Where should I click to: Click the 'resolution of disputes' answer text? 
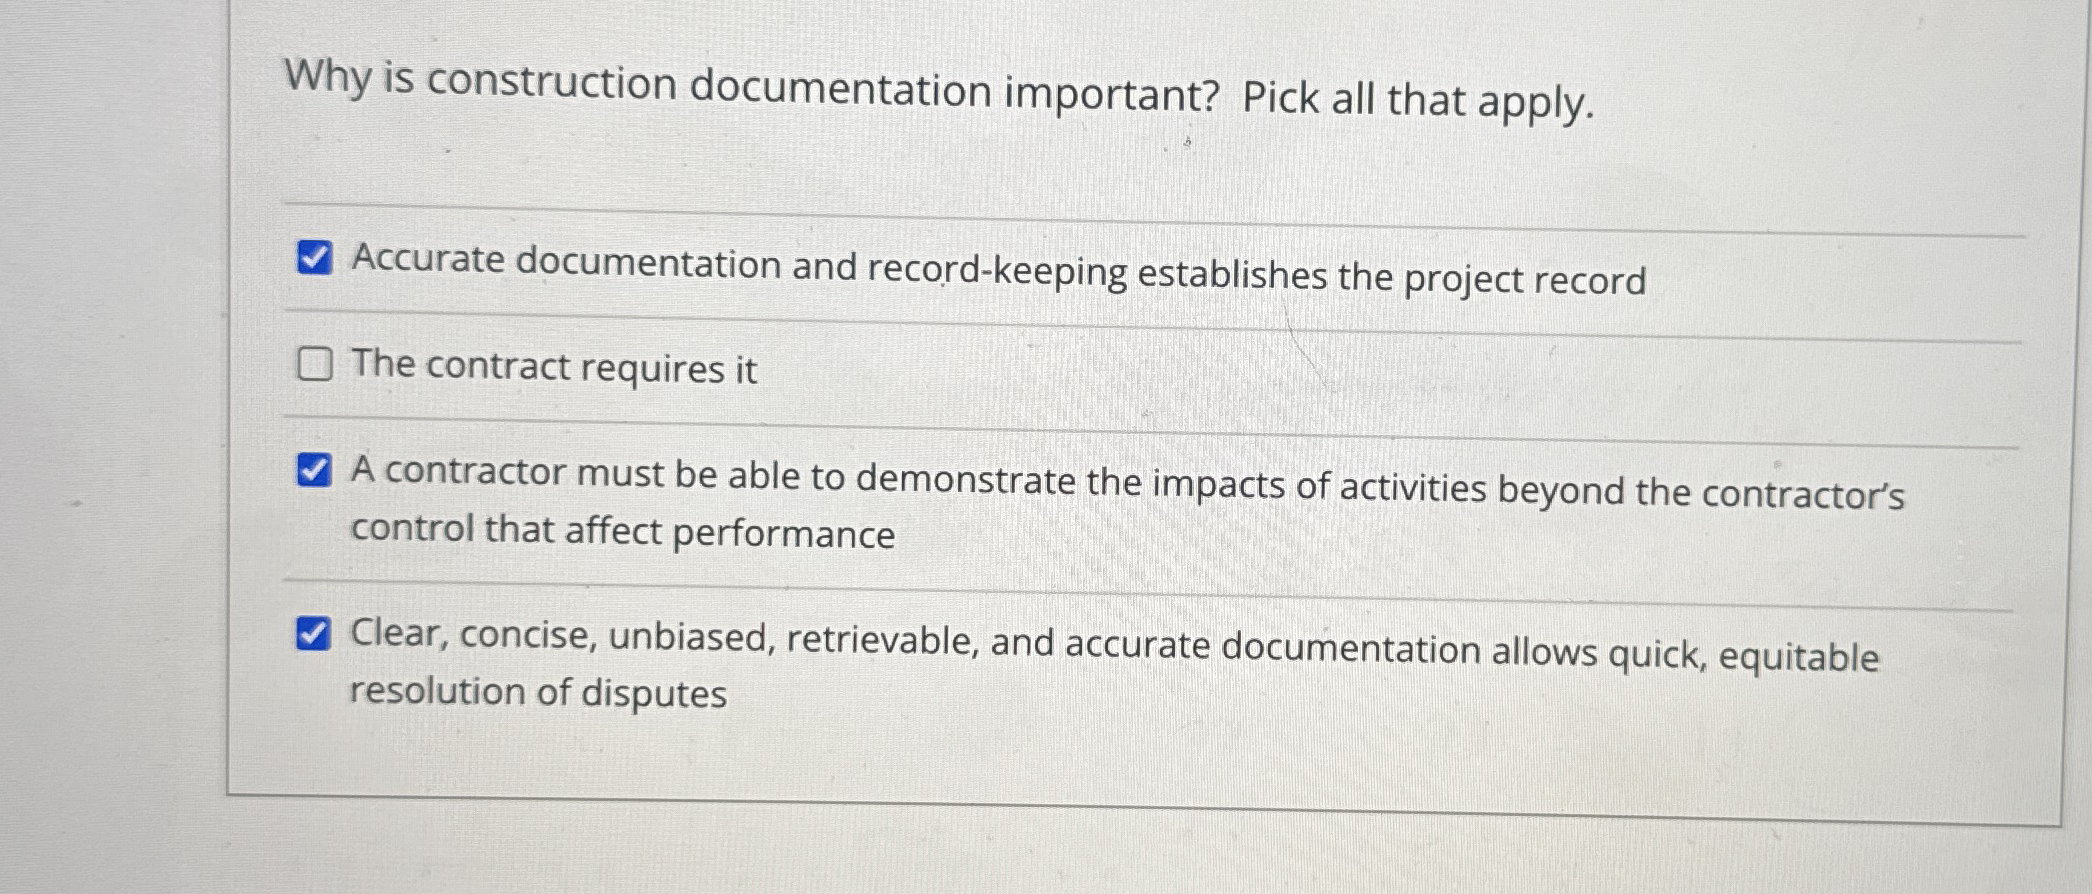538,692
